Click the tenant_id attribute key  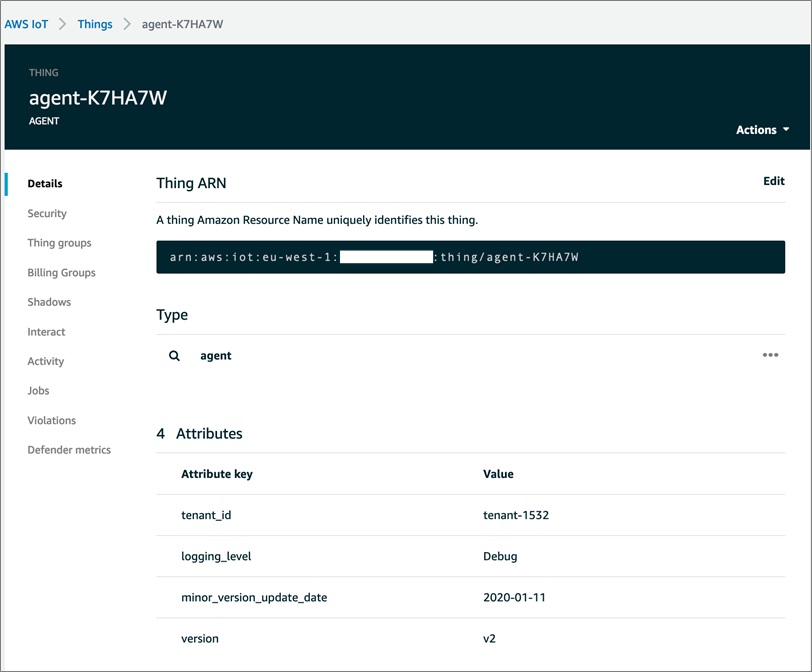(206, 515)
